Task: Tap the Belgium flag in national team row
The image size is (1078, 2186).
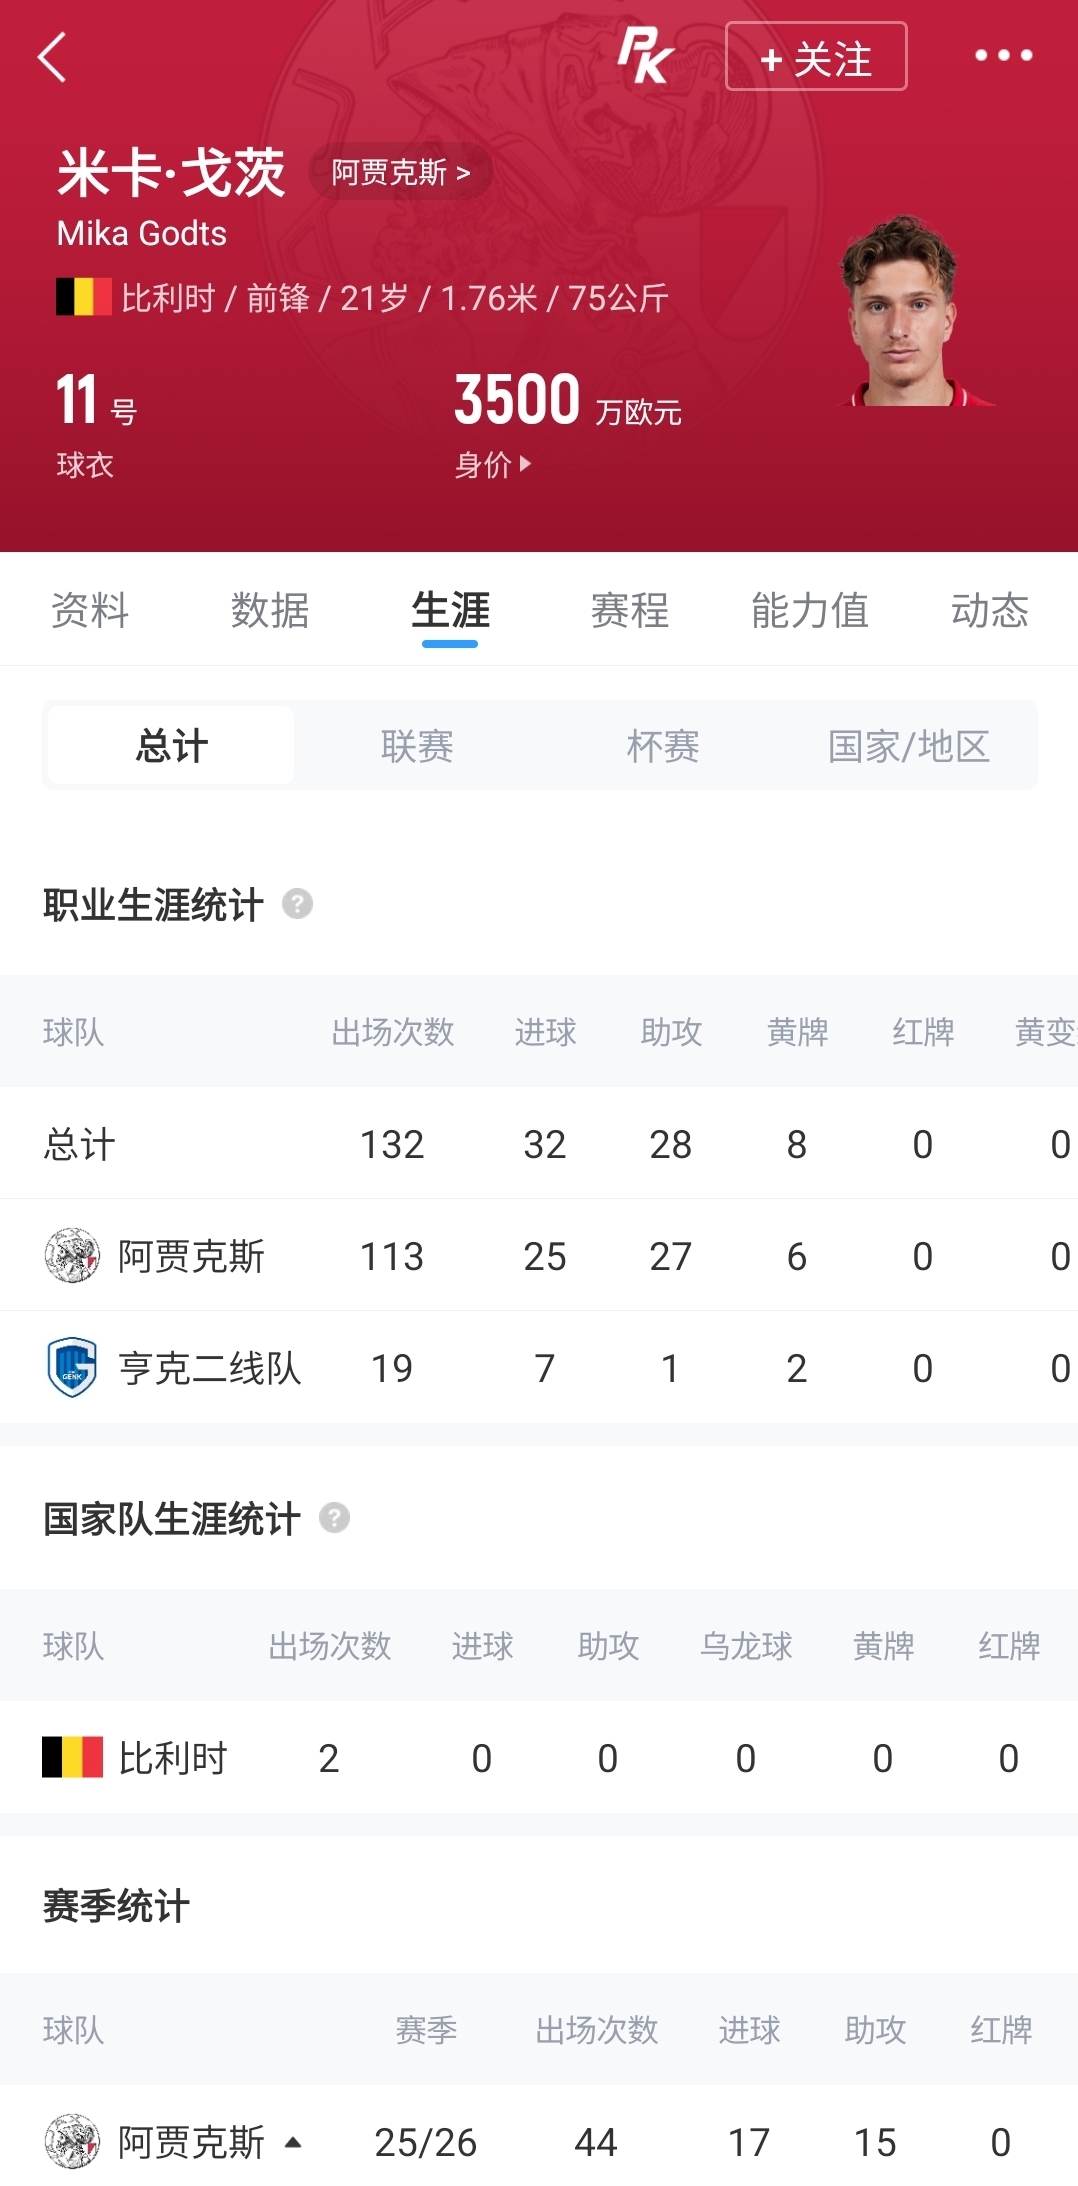Action: [x=72, y=1757]
